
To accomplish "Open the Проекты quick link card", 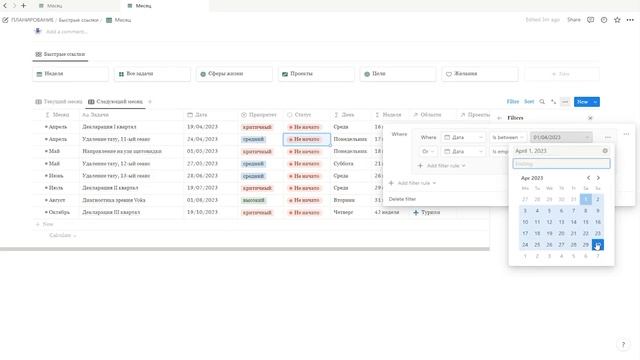I will point(316,74).
